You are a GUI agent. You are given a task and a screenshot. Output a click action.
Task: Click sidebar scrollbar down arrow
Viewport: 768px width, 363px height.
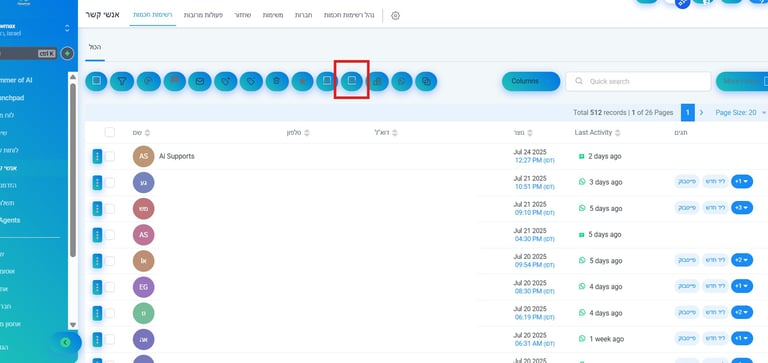[x=73, y=325]
